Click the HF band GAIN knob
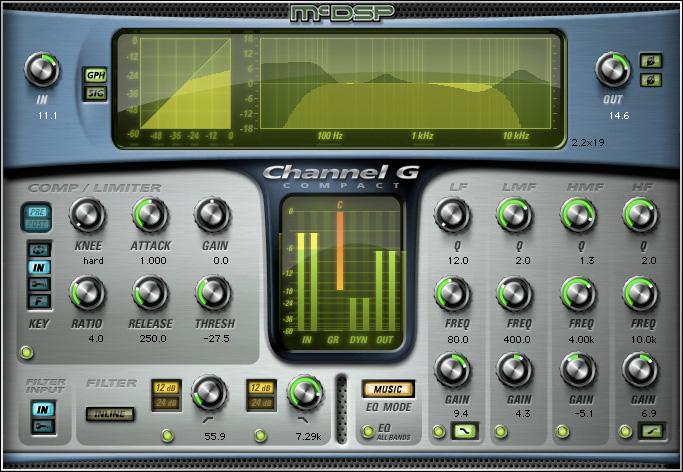Screen dimensions: 683x472 [640, 370]
